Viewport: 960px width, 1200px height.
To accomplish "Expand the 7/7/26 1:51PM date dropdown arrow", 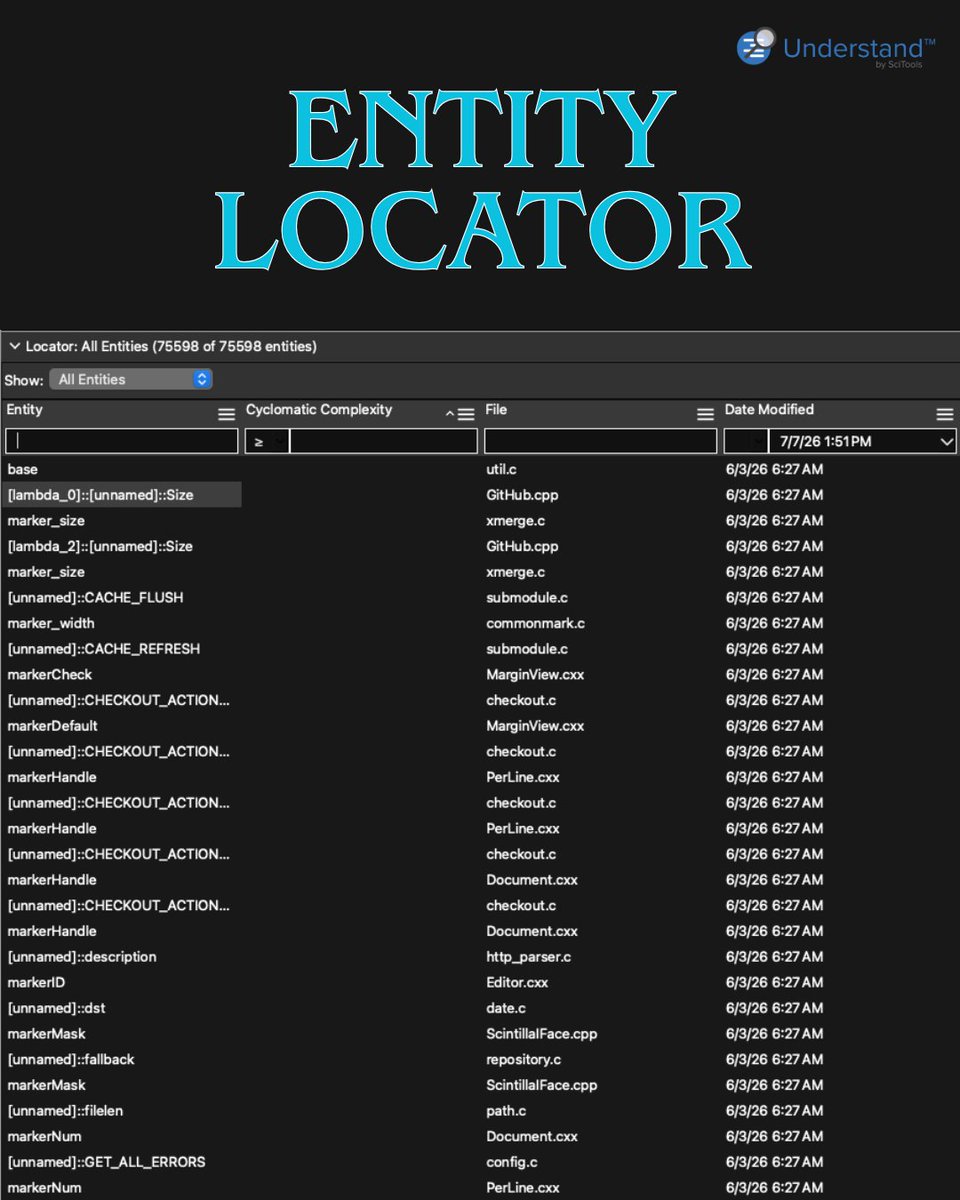I will pos(946,442).
